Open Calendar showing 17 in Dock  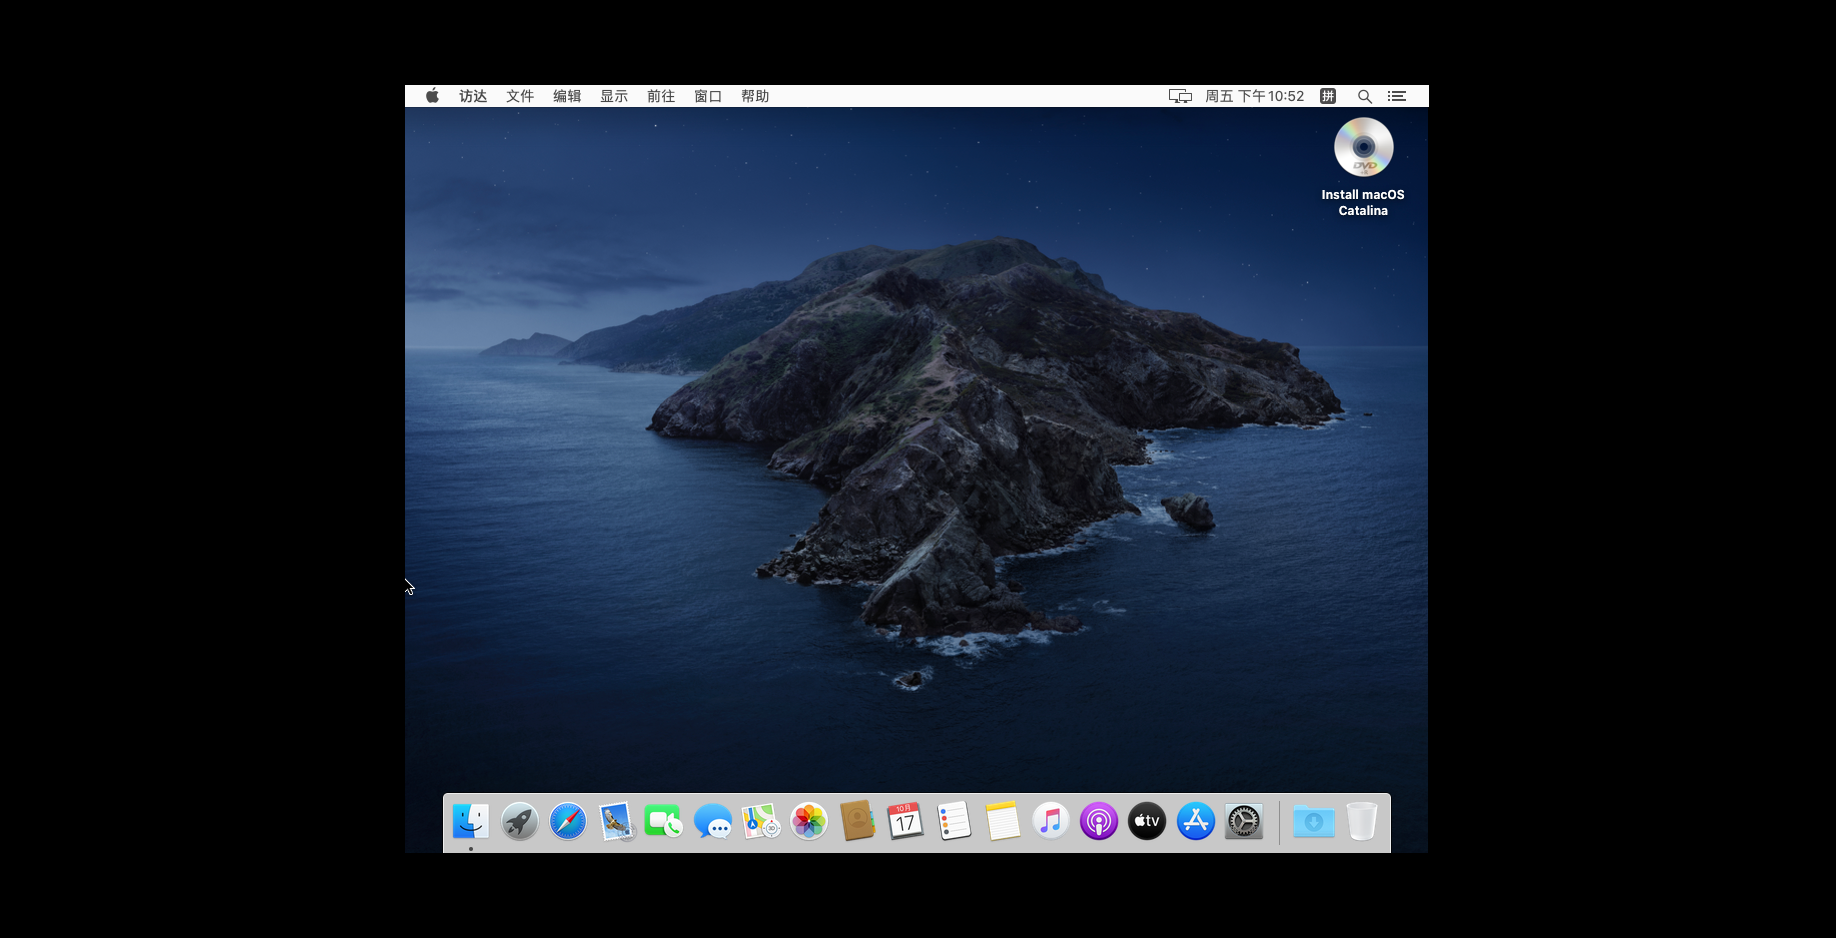tap(906, 822)
